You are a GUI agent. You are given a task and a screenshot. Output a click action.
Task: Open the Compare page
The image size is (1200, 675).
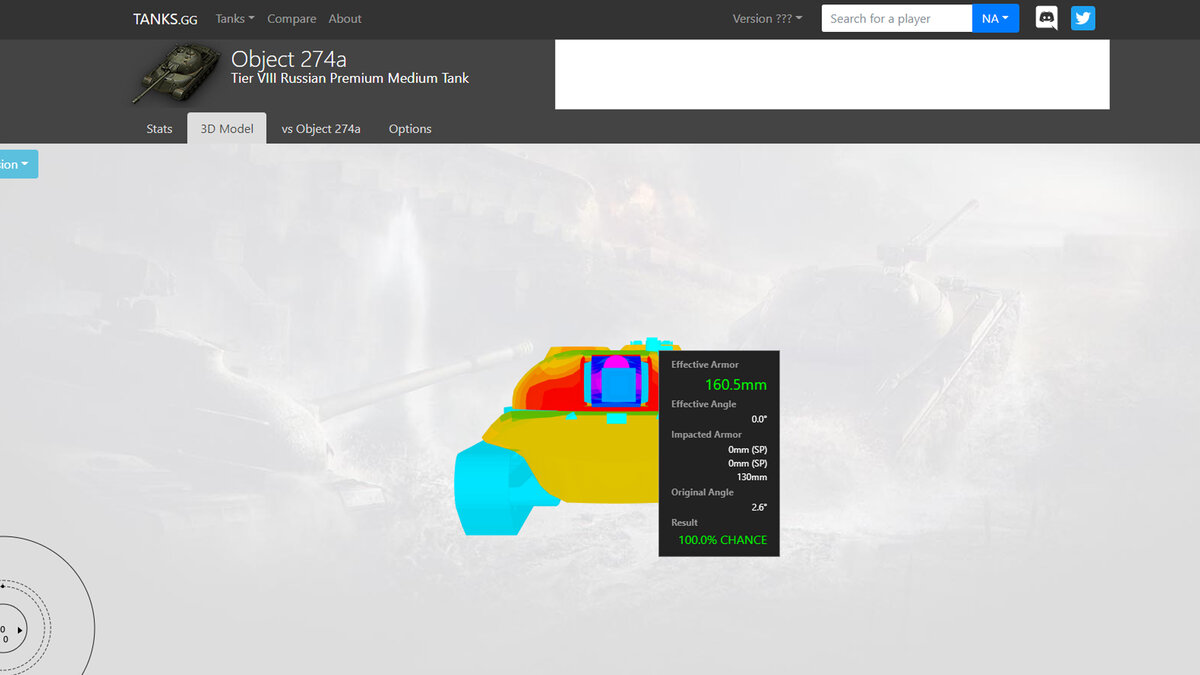pyautogui.click(x=292, y=19)
